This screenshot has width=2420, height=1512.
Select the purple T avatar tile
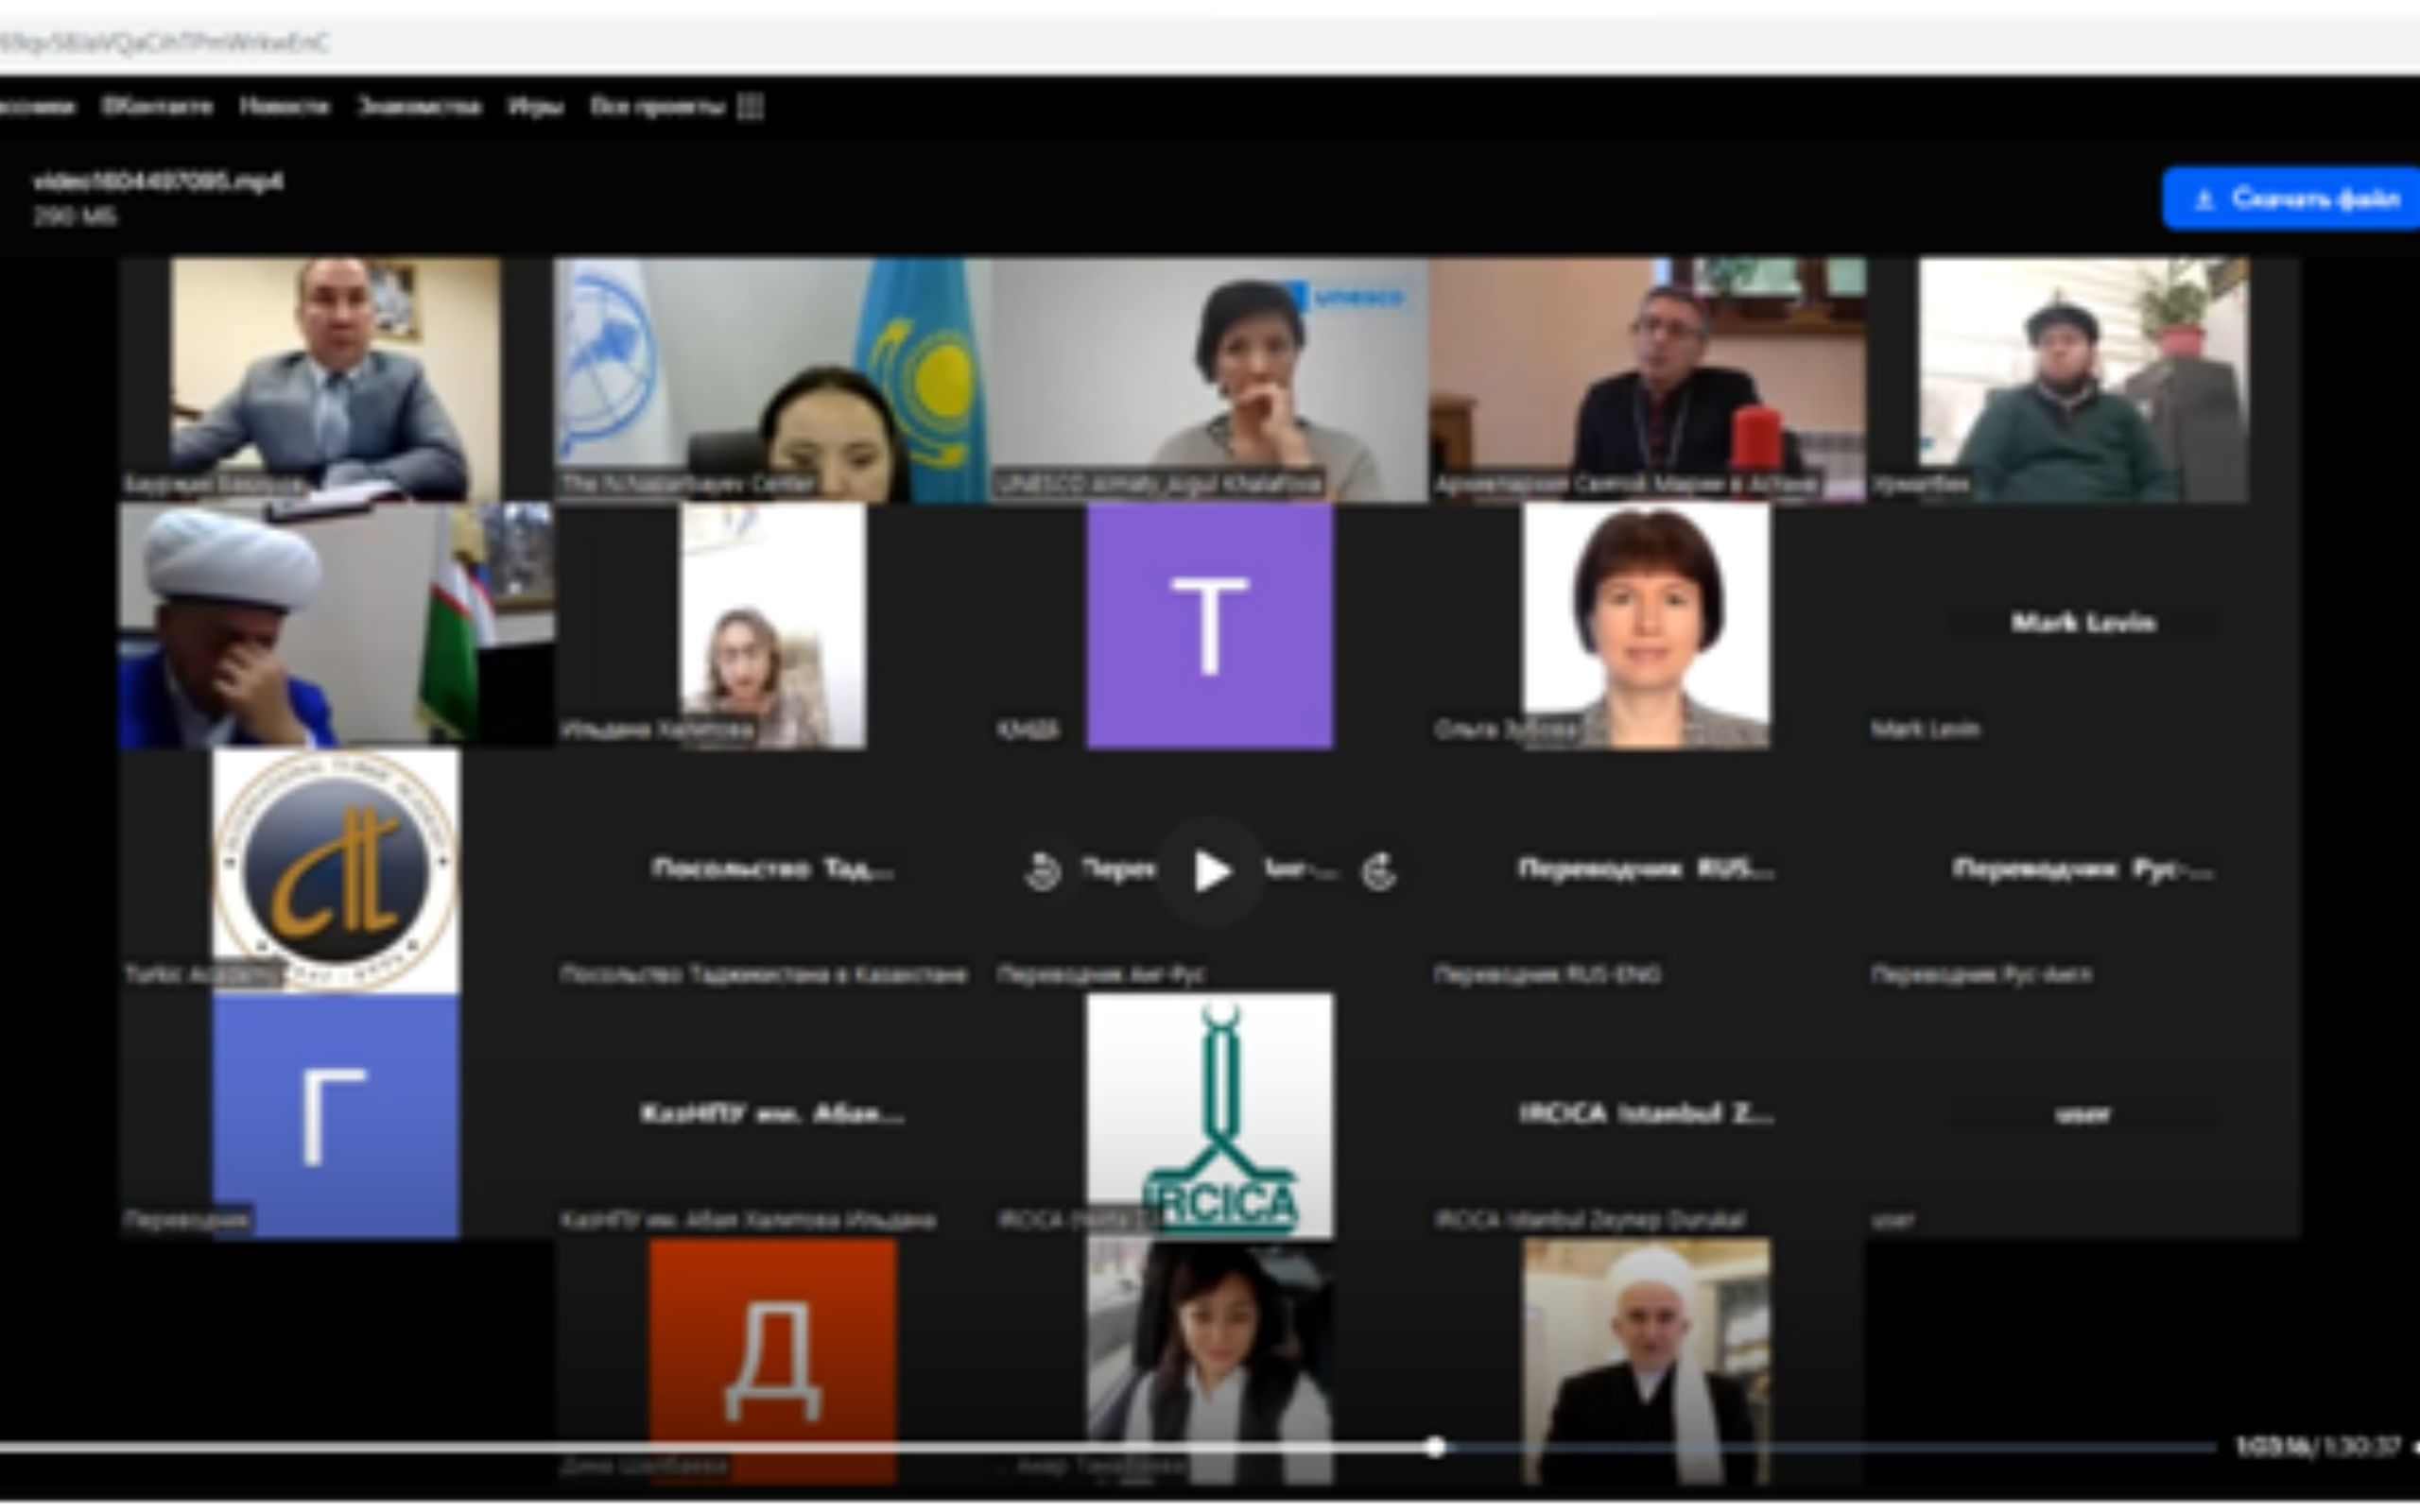pyautogui.click(x=1210, y=626)
